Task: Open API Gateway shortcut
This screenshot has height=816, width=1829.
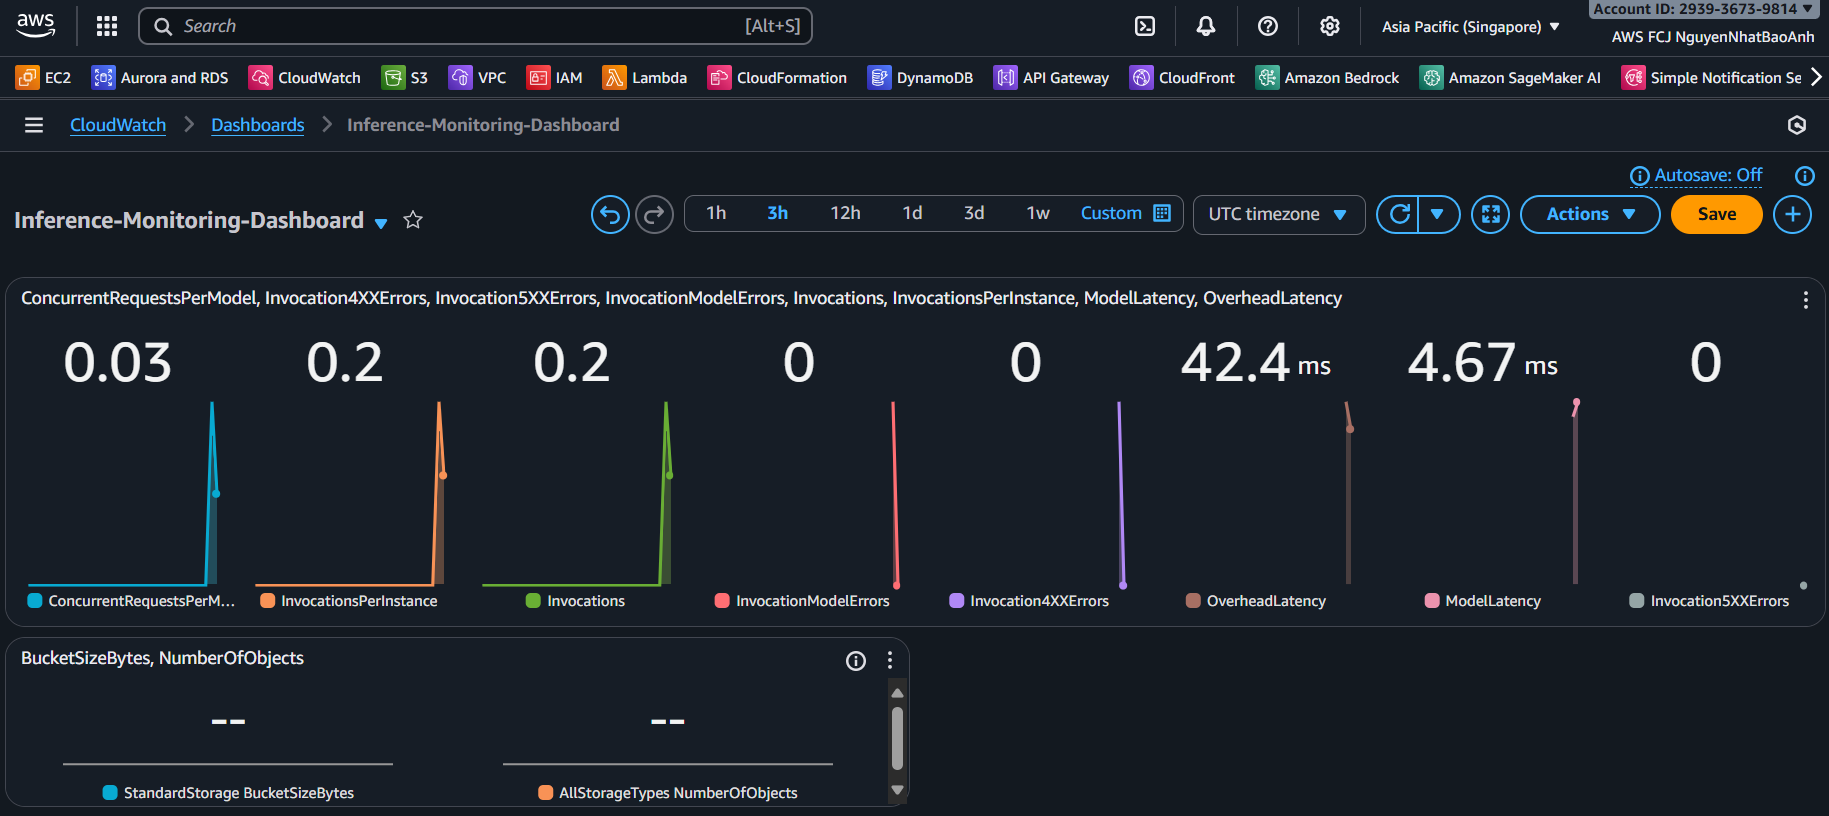Action: click(1051, 78)
